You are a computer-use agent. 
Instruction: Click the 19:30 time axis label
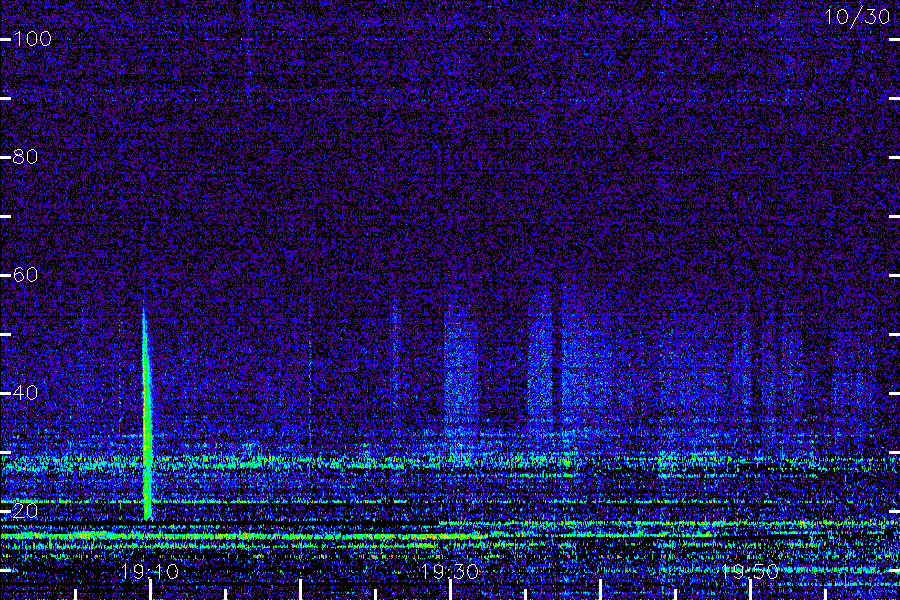pos(450,571)
